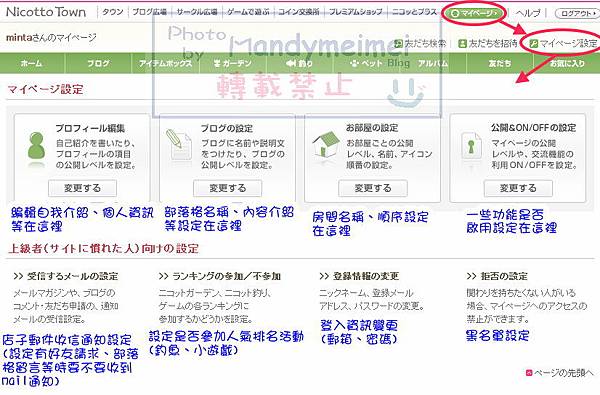This screenshot has width=600, height=395.
Task: Click 変更する under 公開&ON/OFFの設定
Action: pos(518,188)
